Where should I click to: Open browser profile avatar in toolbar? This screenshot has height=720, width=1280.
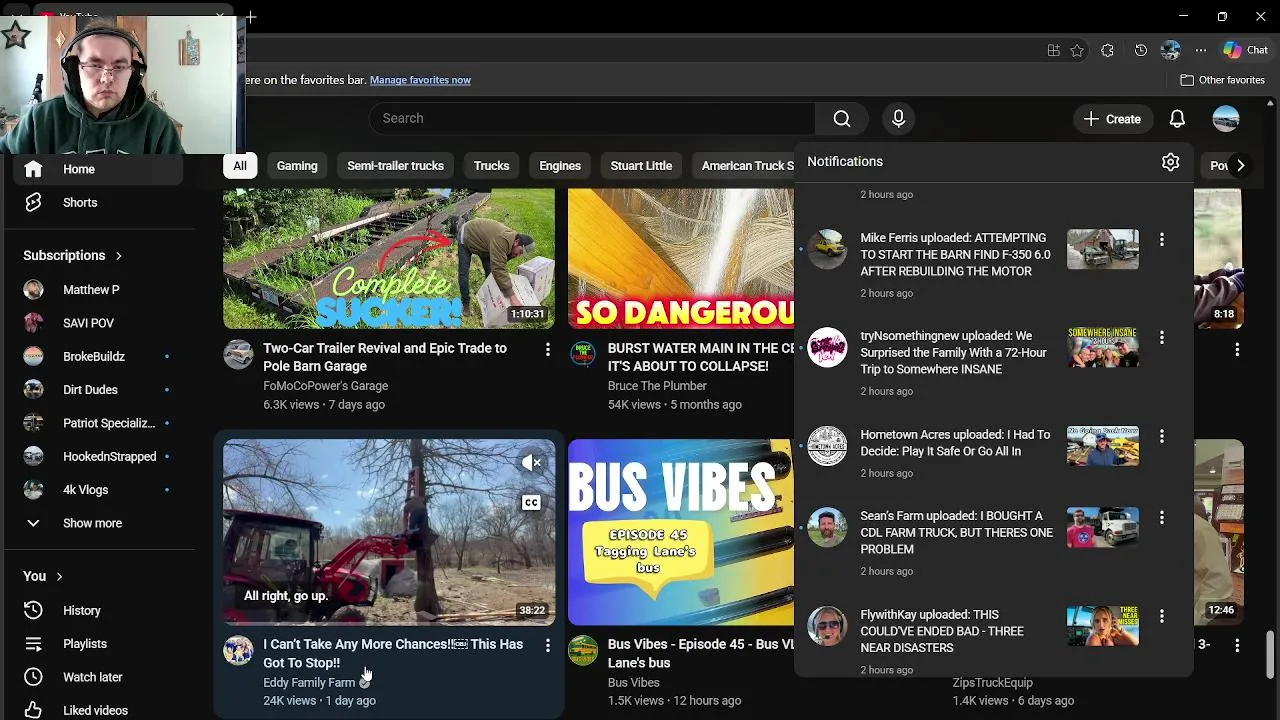pyautogui.click(x=1171, y=50)
